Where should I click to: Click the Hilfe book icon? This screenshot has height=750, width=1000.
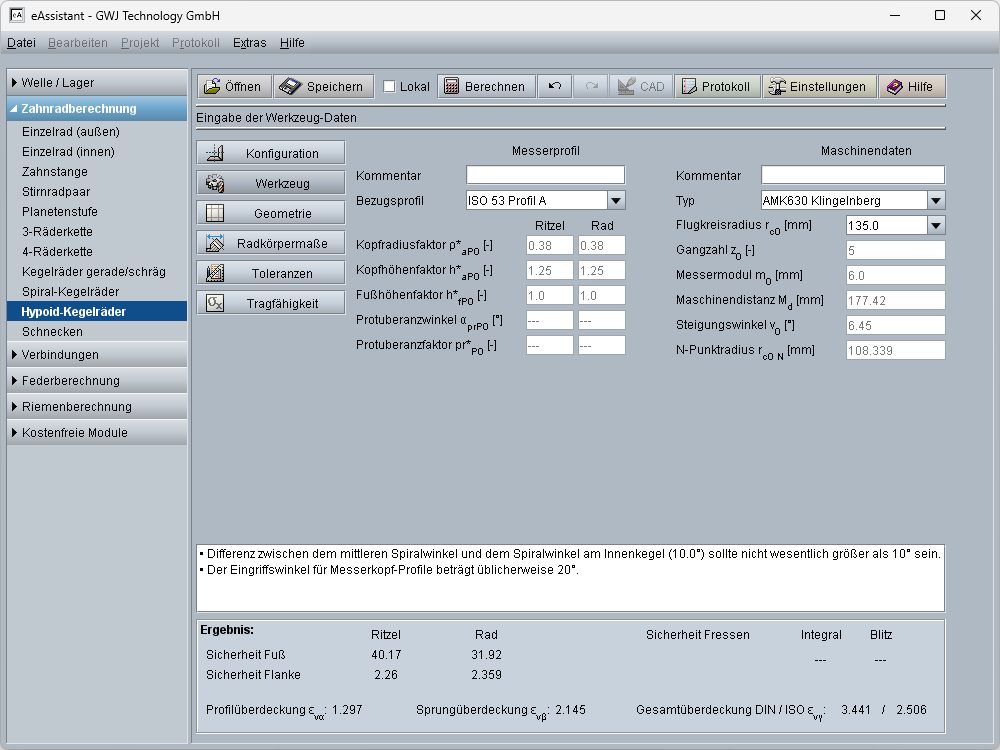coord(895,87)
